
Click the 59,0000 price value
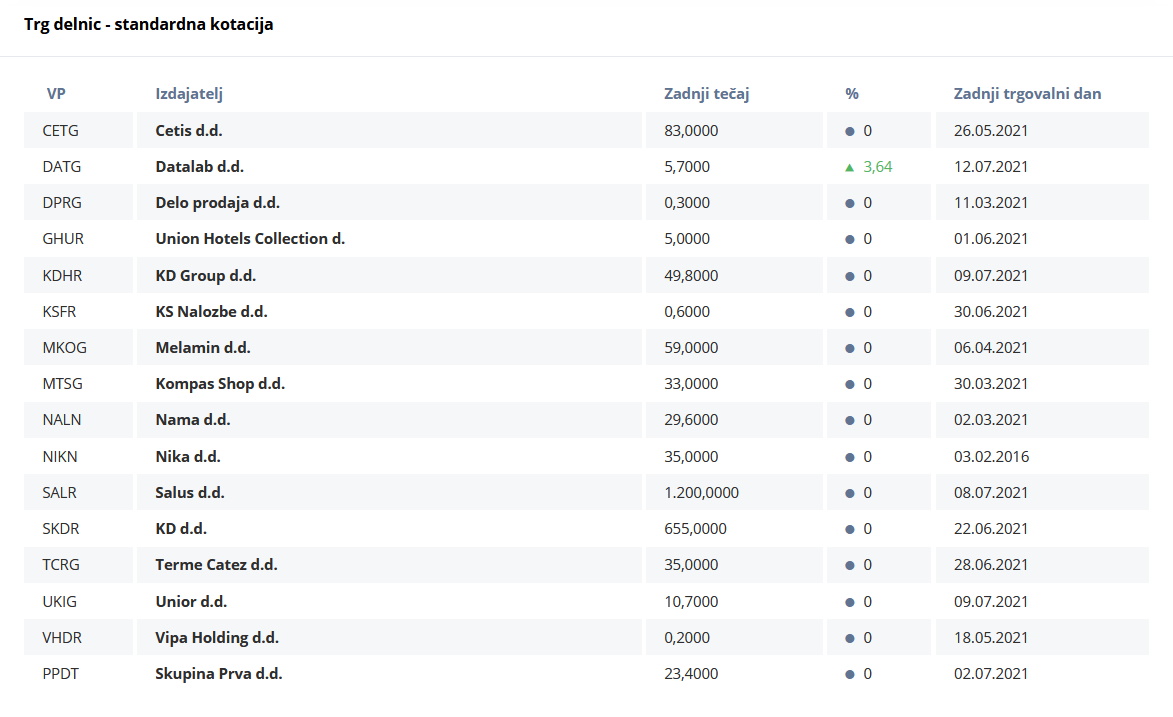coord(691,347)
